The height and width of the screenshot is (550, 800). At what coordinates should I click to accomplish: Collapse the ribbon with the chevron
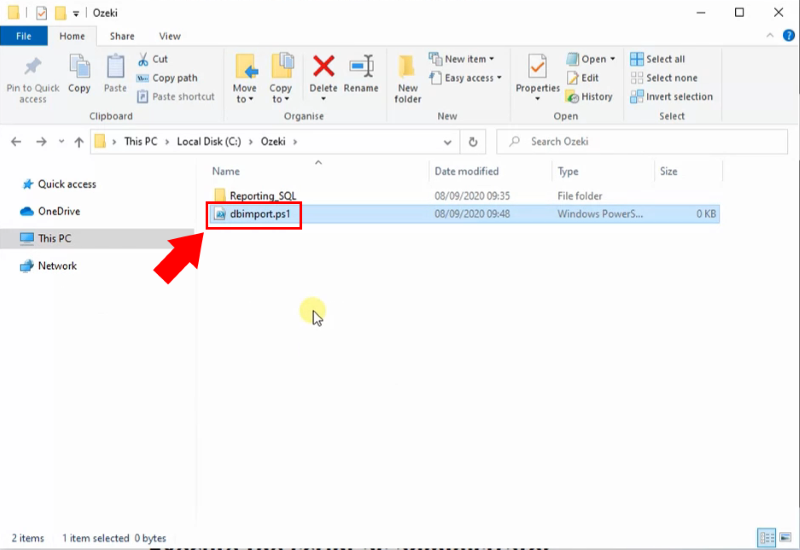(770, 35)
